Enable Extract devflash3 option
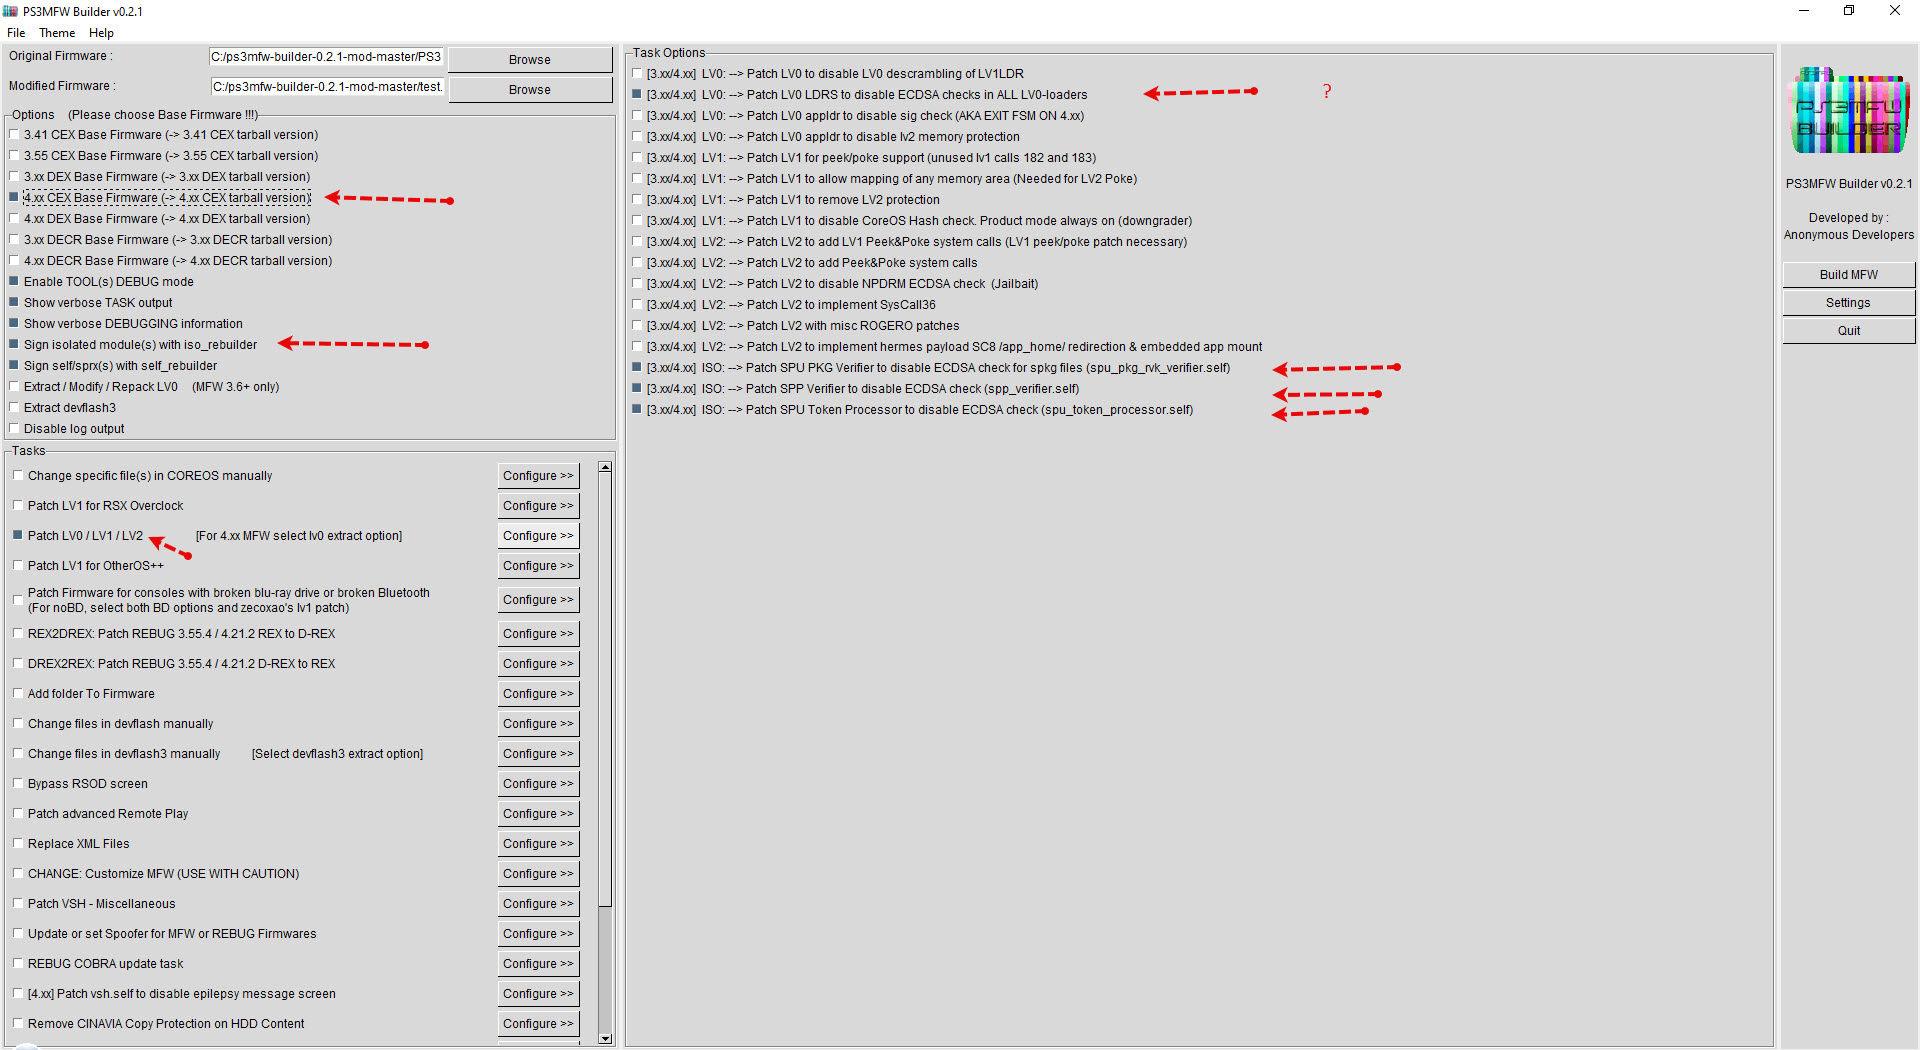 pos(14,408)
